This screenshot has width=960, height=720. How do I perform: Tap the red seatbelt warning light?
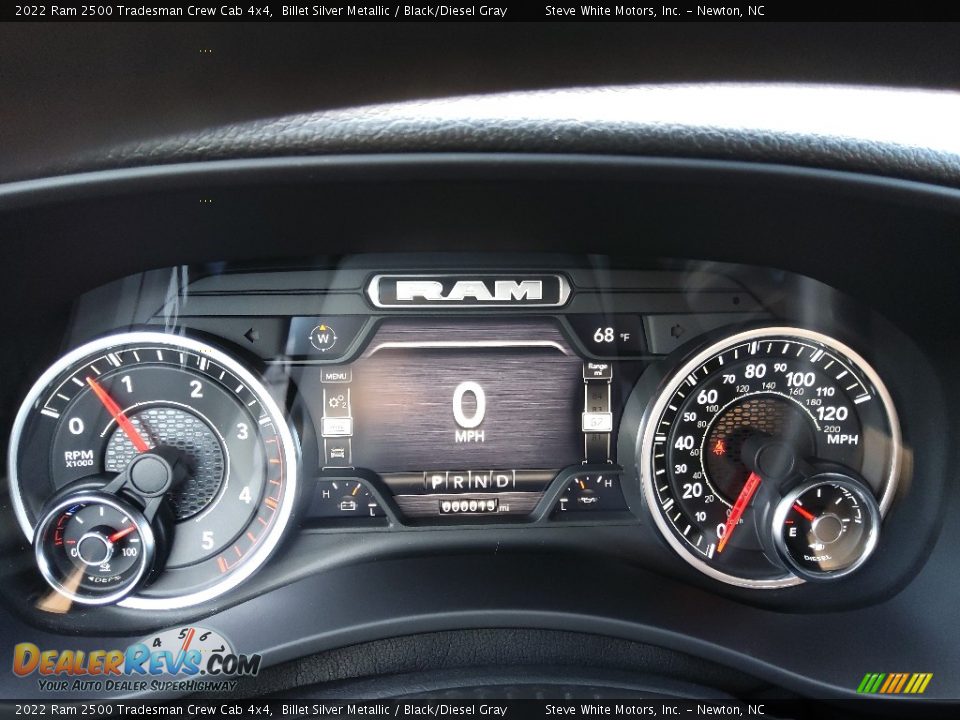click(719, 448)
